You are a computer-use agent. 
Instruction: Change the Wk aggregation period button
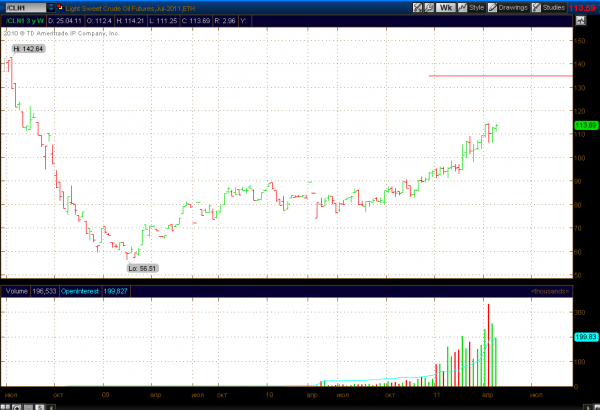click(x=445, y=7)
